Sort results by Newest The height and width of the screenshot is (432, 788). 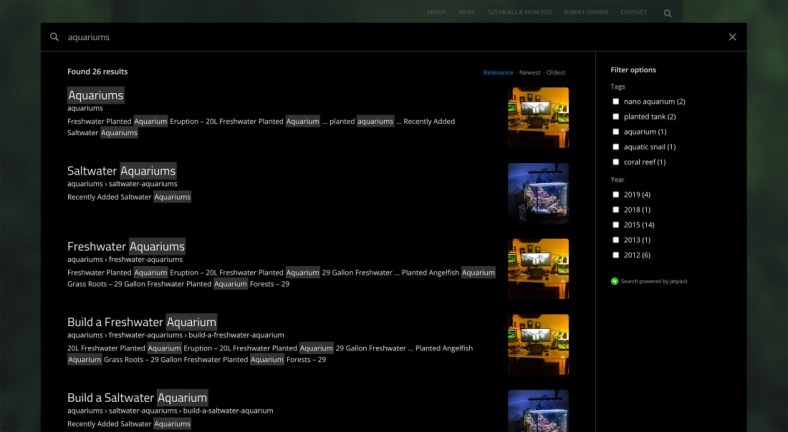[x=530, y=72]
